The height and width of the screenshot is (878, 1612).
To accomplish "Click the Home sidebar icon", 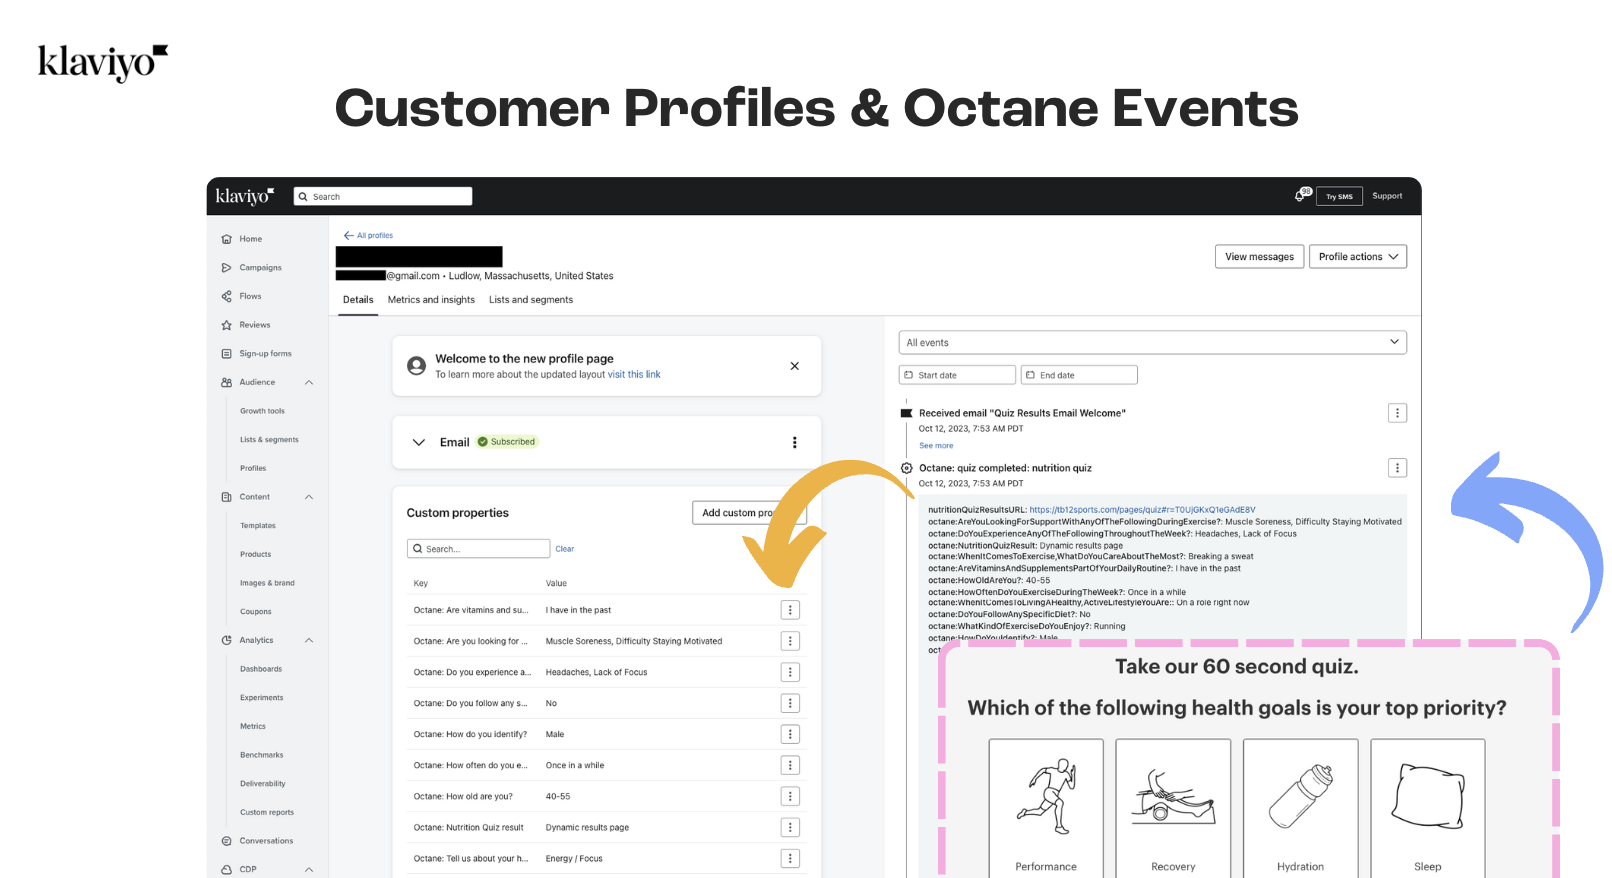I will pyautogui.click(x=226, y=239).
